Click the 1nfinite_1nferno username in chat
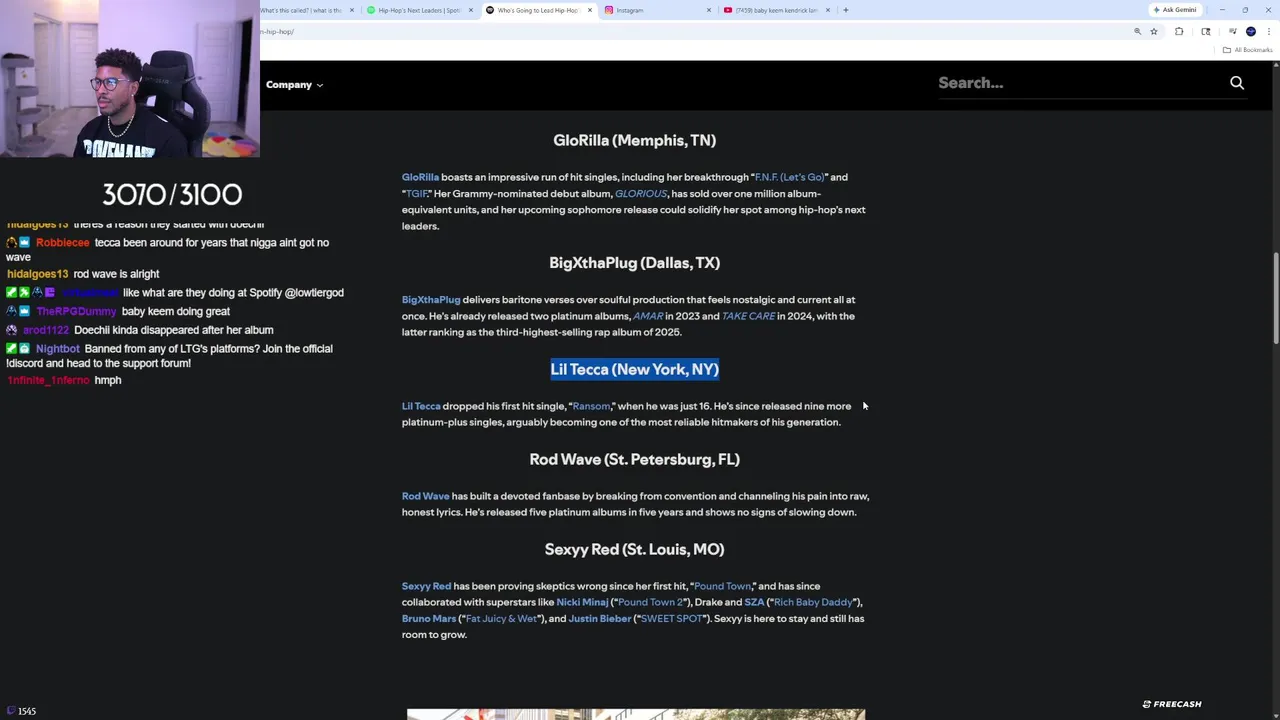Viewport: 1280px width, 720px height. click(x=48, y=381)
